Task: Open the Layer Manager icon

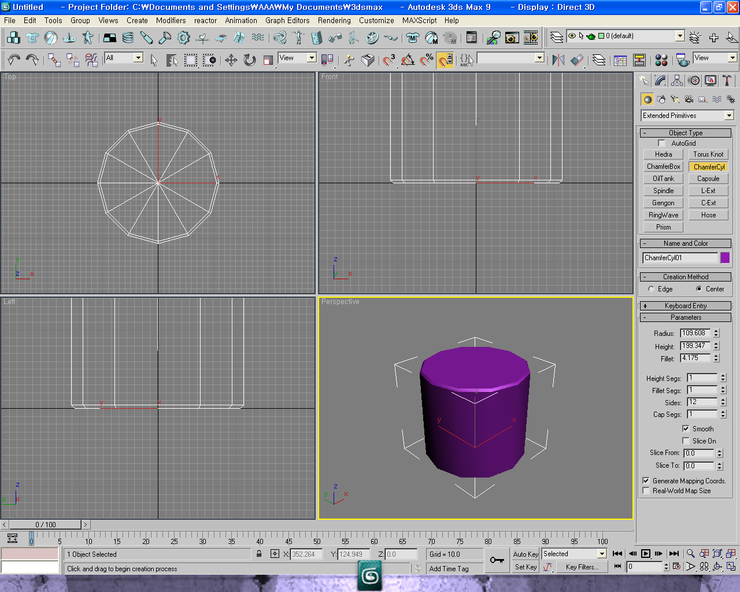Action: coord(599,60)
